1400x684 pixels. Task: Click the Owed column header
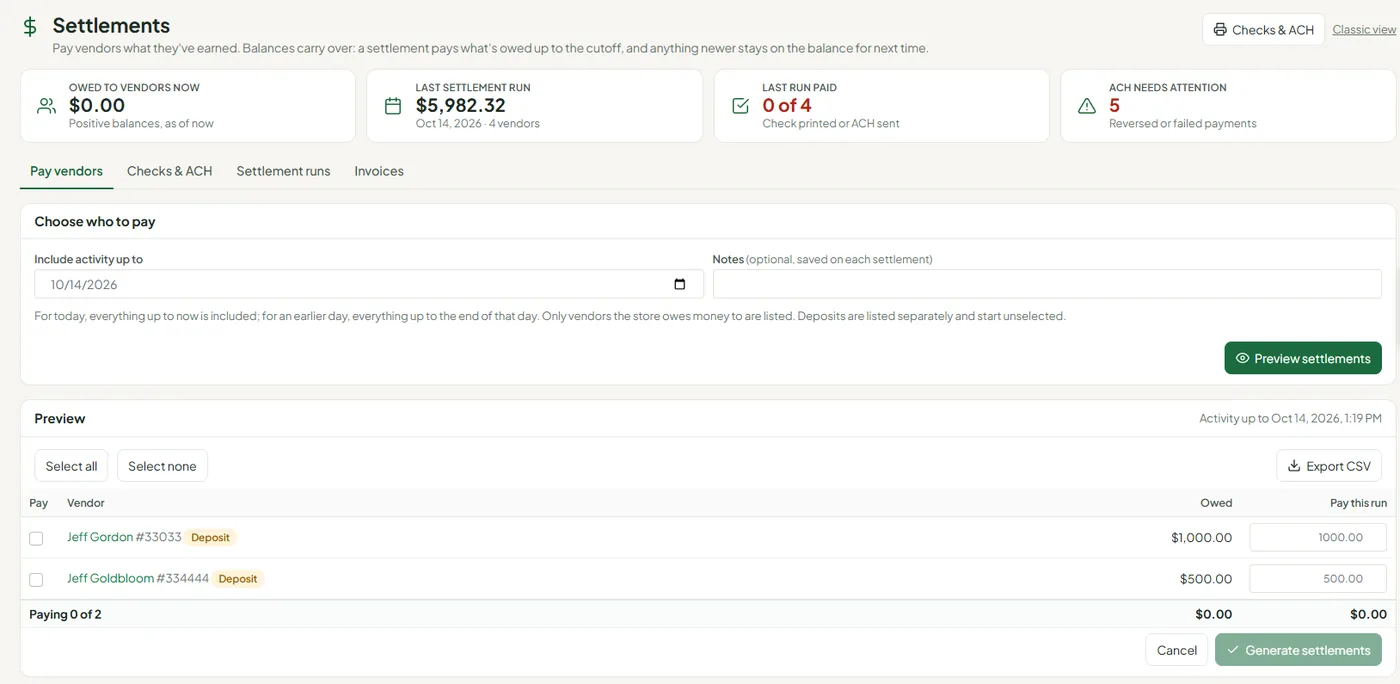(x=1216, y=503)
